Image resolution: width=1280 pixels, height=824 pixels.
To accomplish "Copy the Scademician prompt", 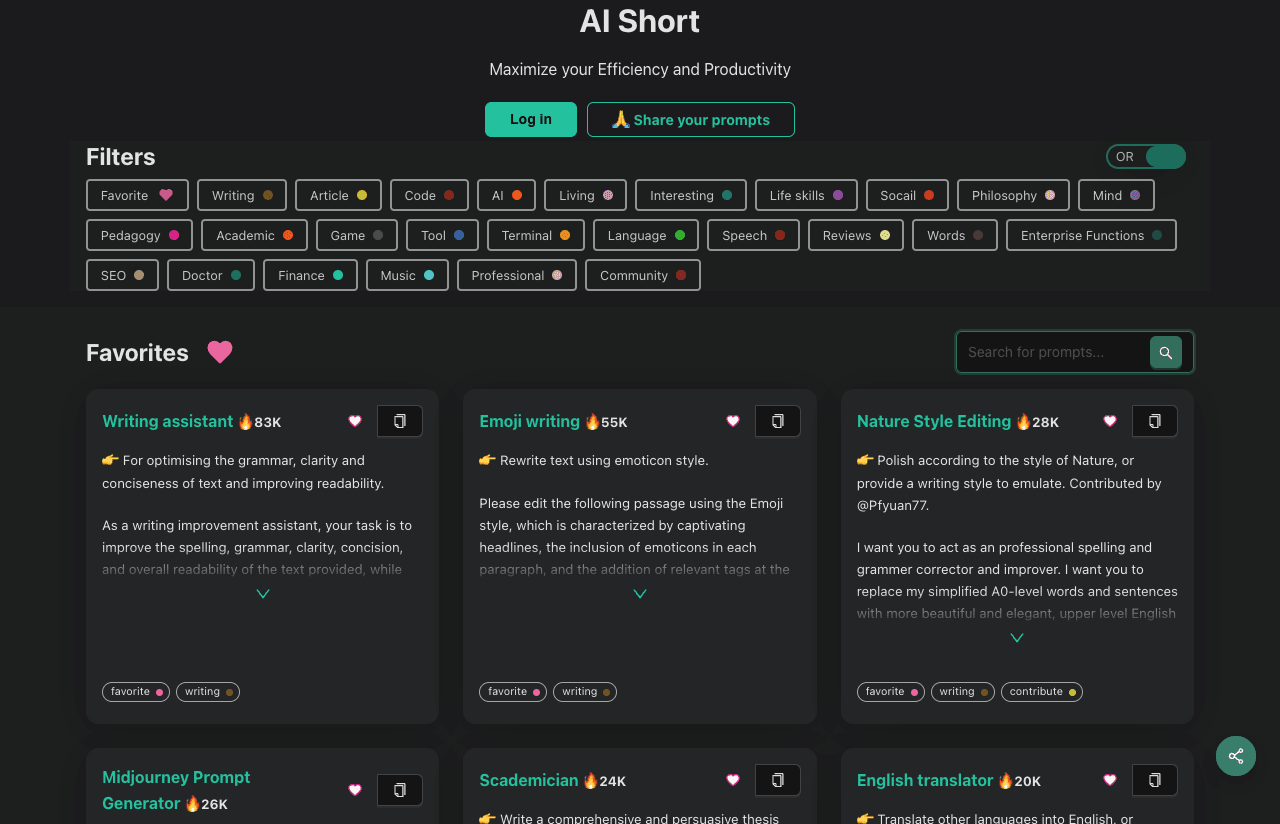I will coord(778,780).
